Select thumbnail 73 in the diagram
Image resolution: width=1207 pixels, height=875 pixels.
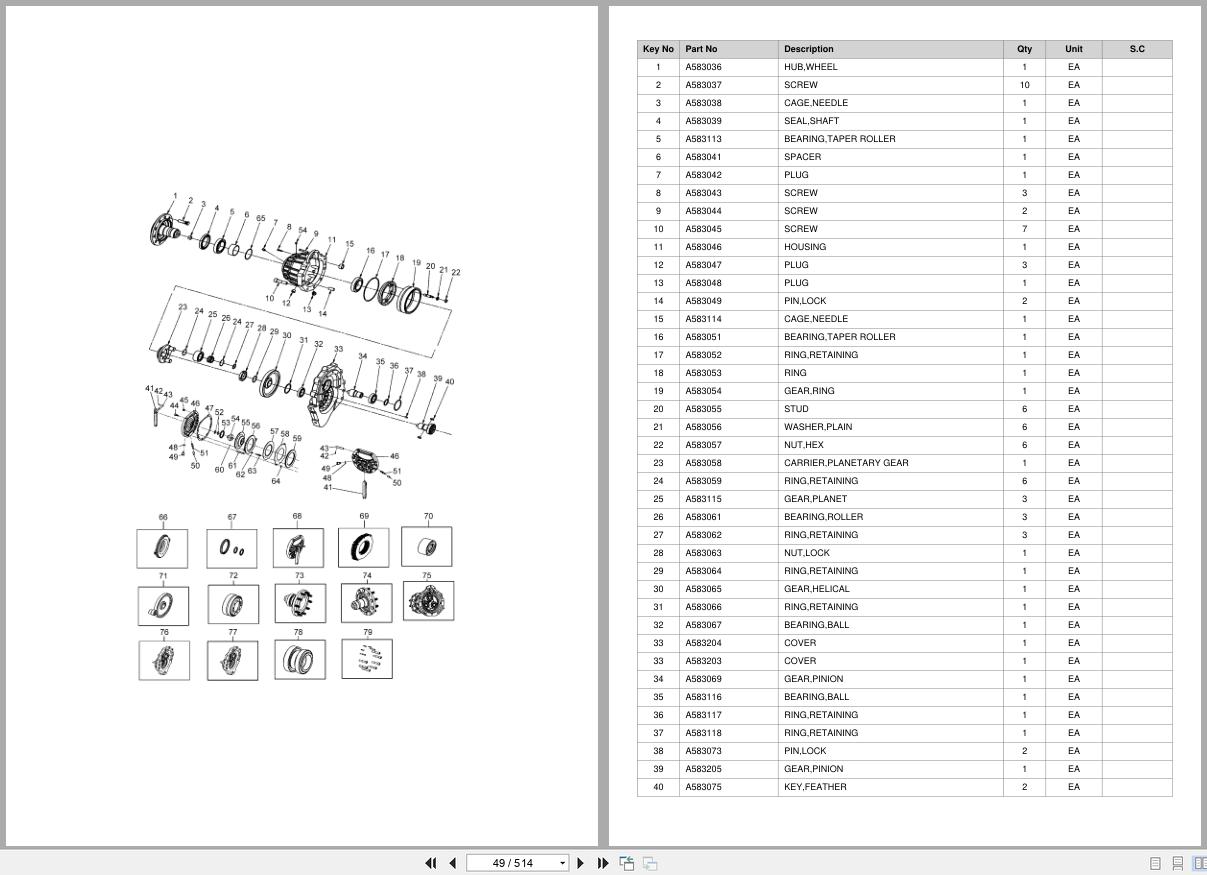pos(299,603)
